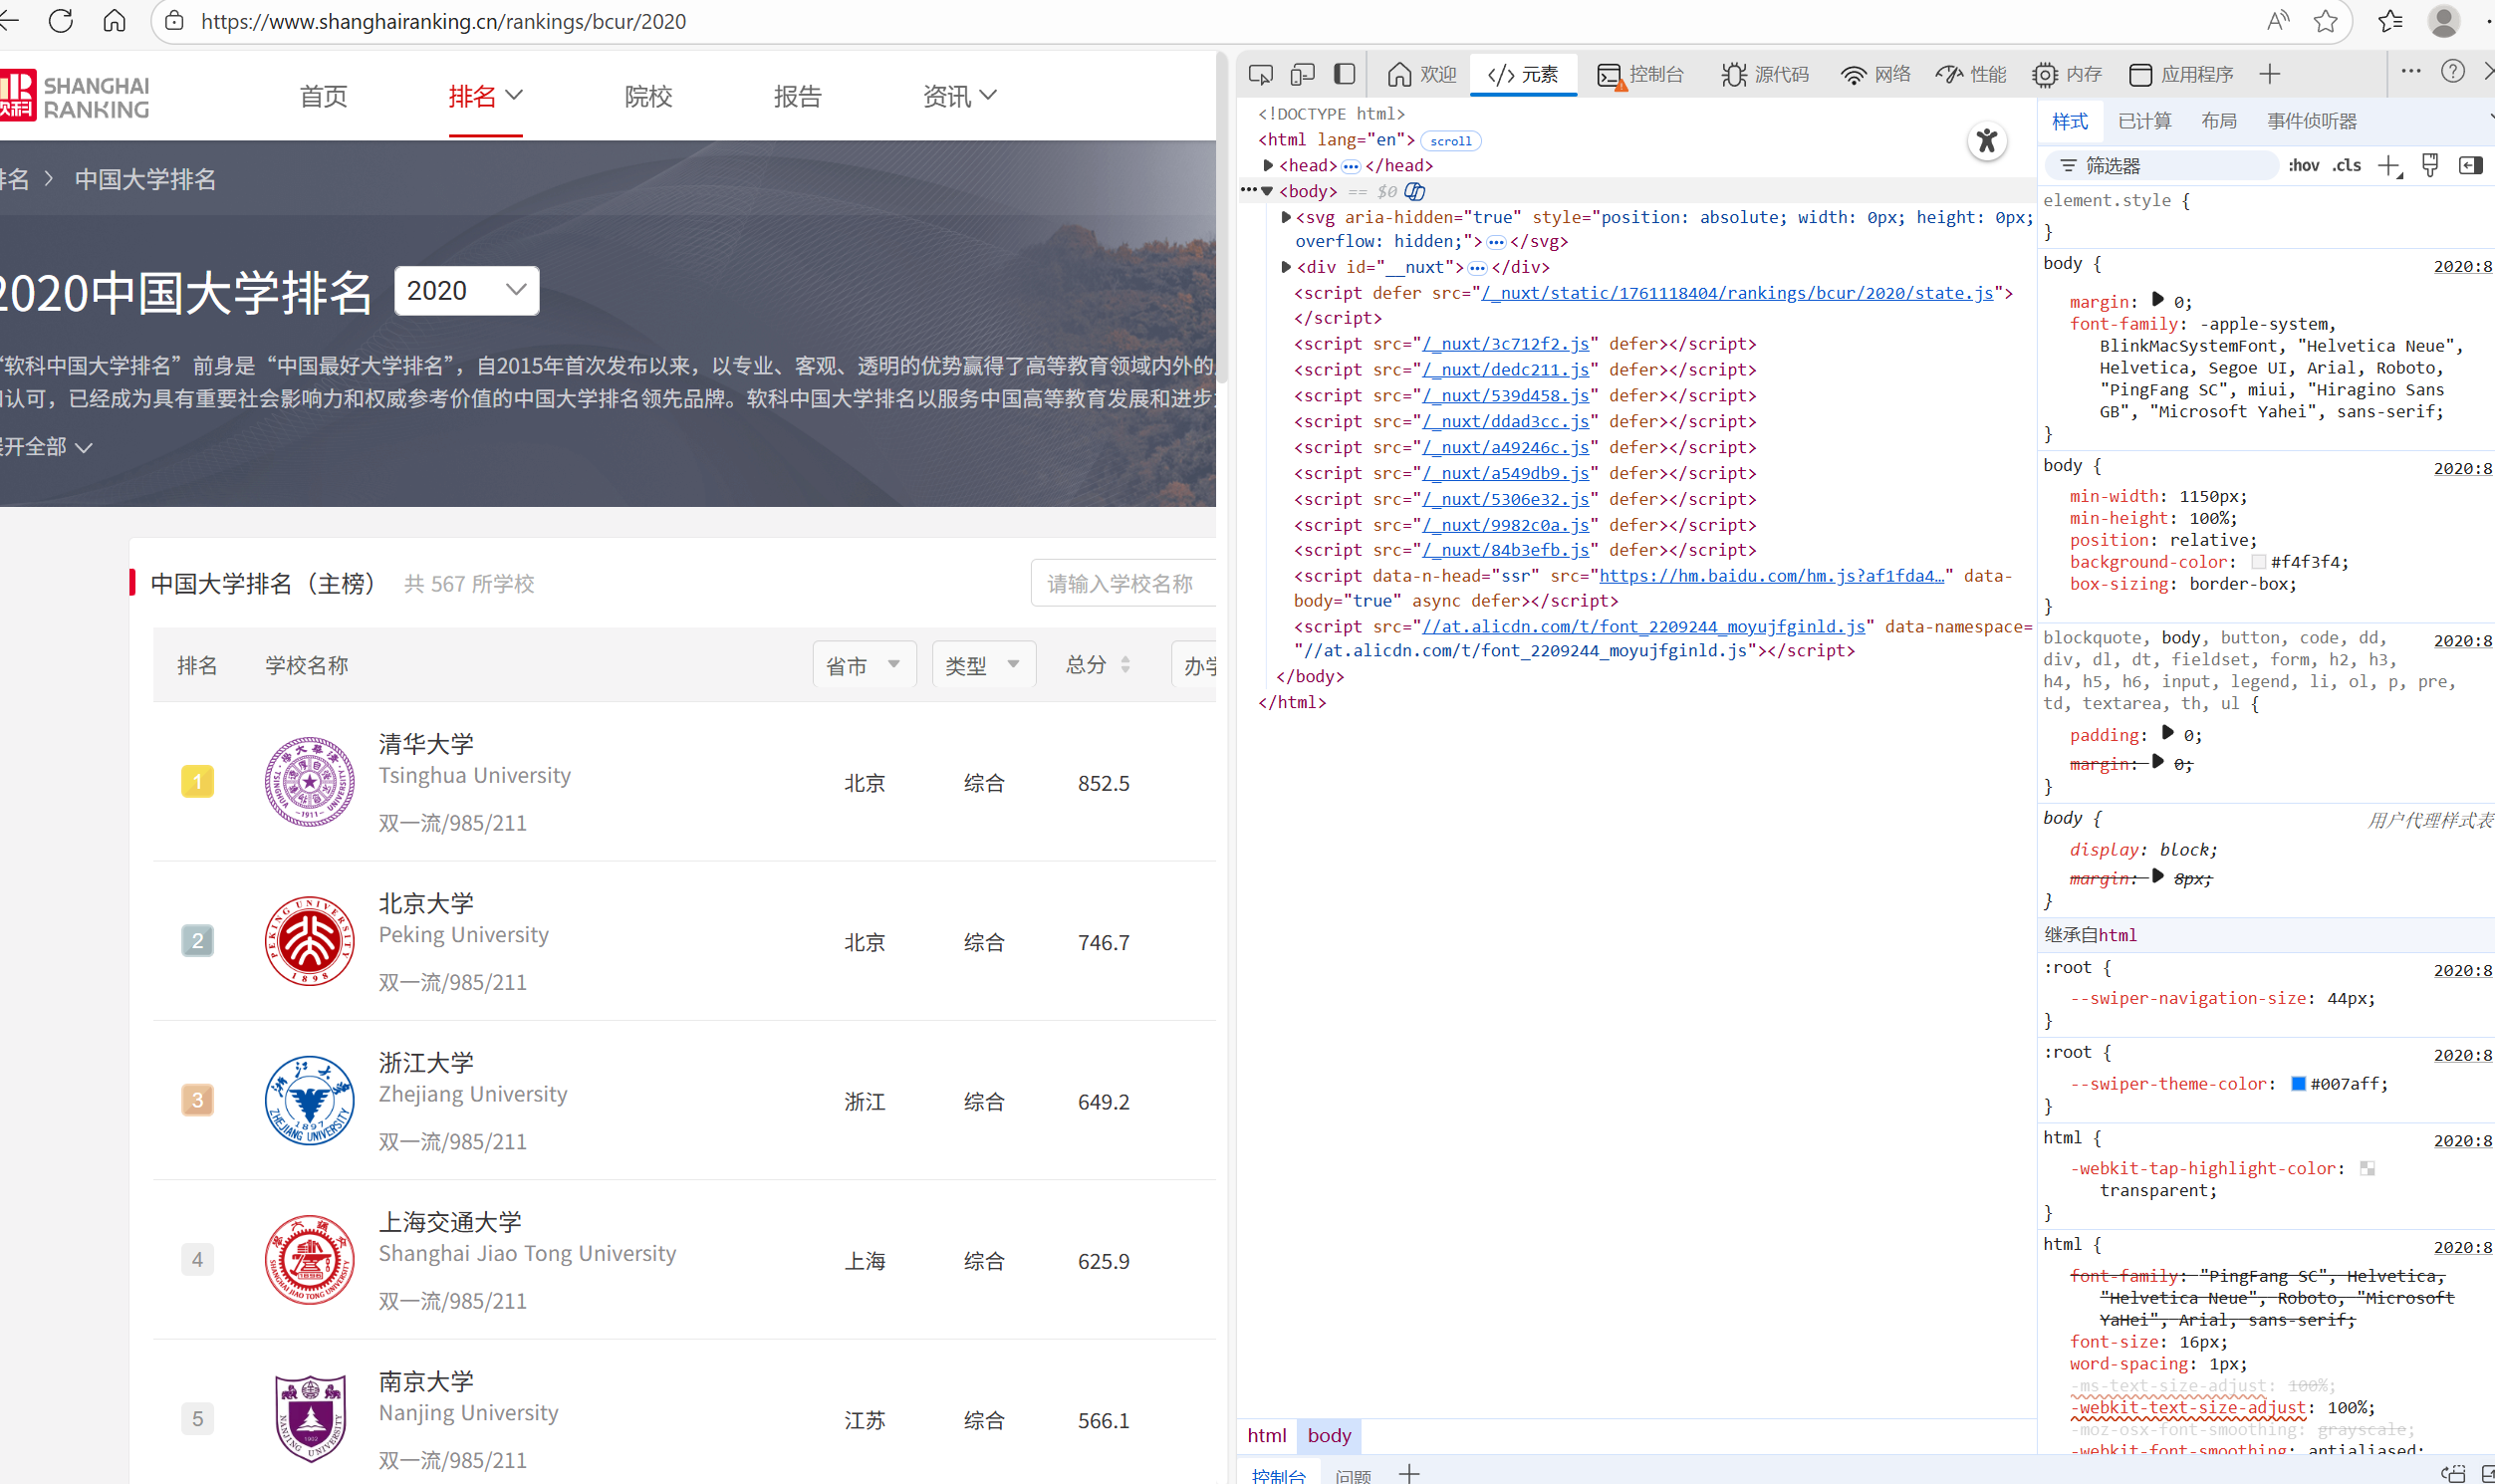Expand the head element node
The height and width of the screenshot is (1484, 2495).
pyautogui.click(x=1268, y=166)
